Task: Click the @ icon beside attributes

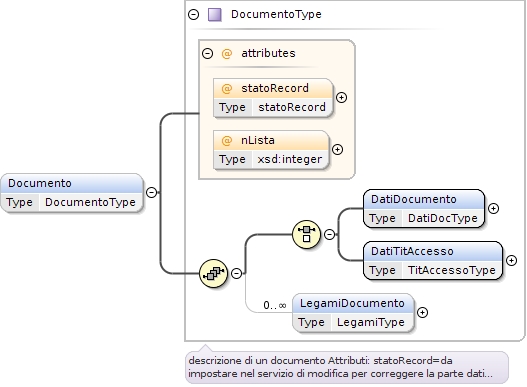Action: pos(227,53)
